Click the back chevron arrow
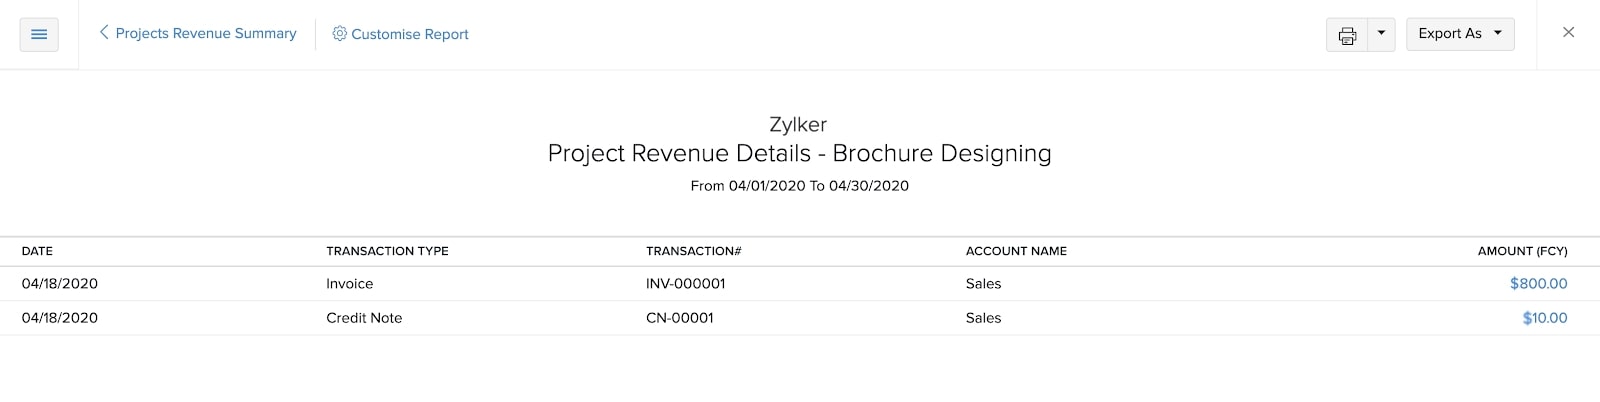 coord(104,33)
